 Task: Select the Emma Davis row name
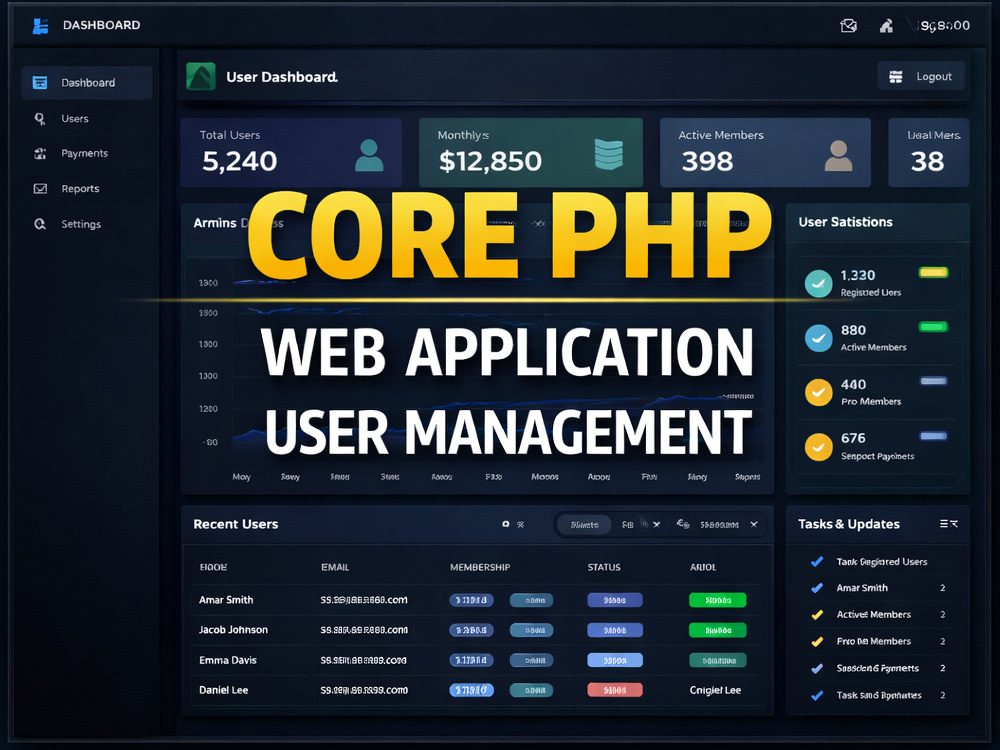click(x=227, y=660)
